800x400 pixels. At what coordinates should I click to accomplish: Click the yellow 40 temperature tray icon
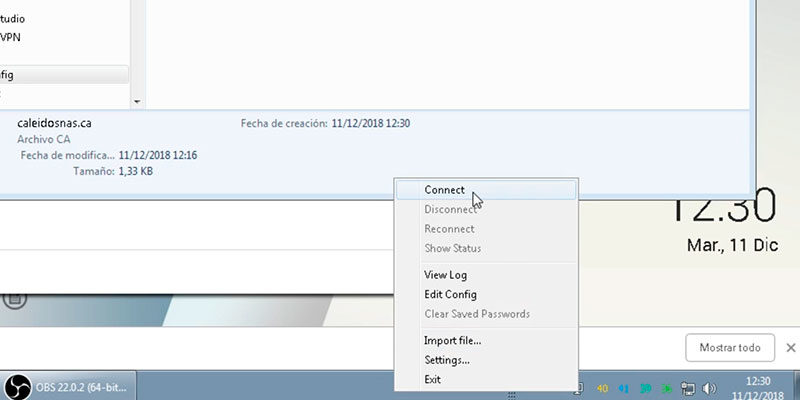click(602, 388)
